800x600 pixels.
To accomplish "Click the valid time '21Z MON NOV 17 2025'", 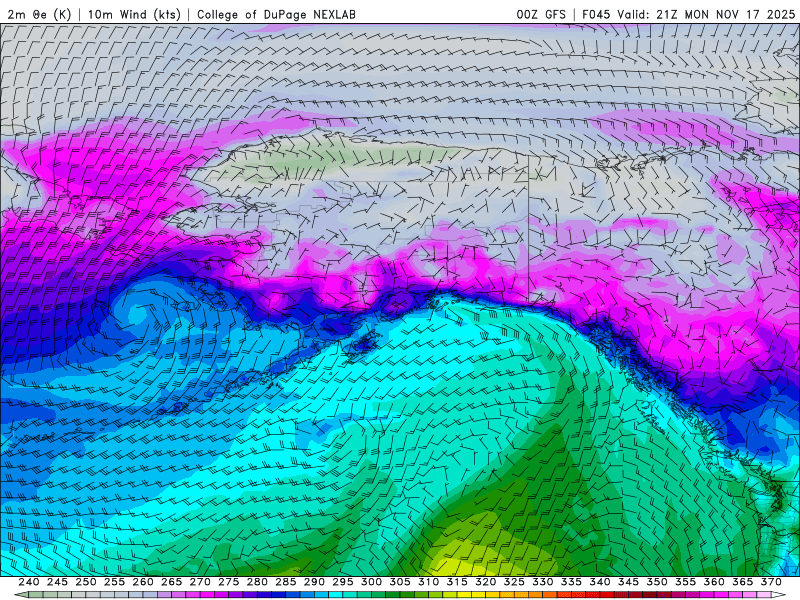I will [x=726, y=14].
